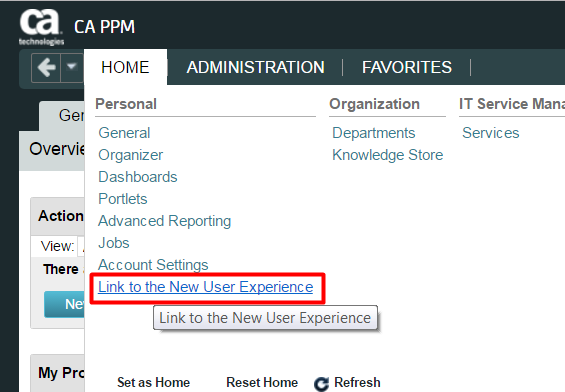The image size is (565, 392).
Task: Open Organizer from the Personal list
Action: (130, 155)
